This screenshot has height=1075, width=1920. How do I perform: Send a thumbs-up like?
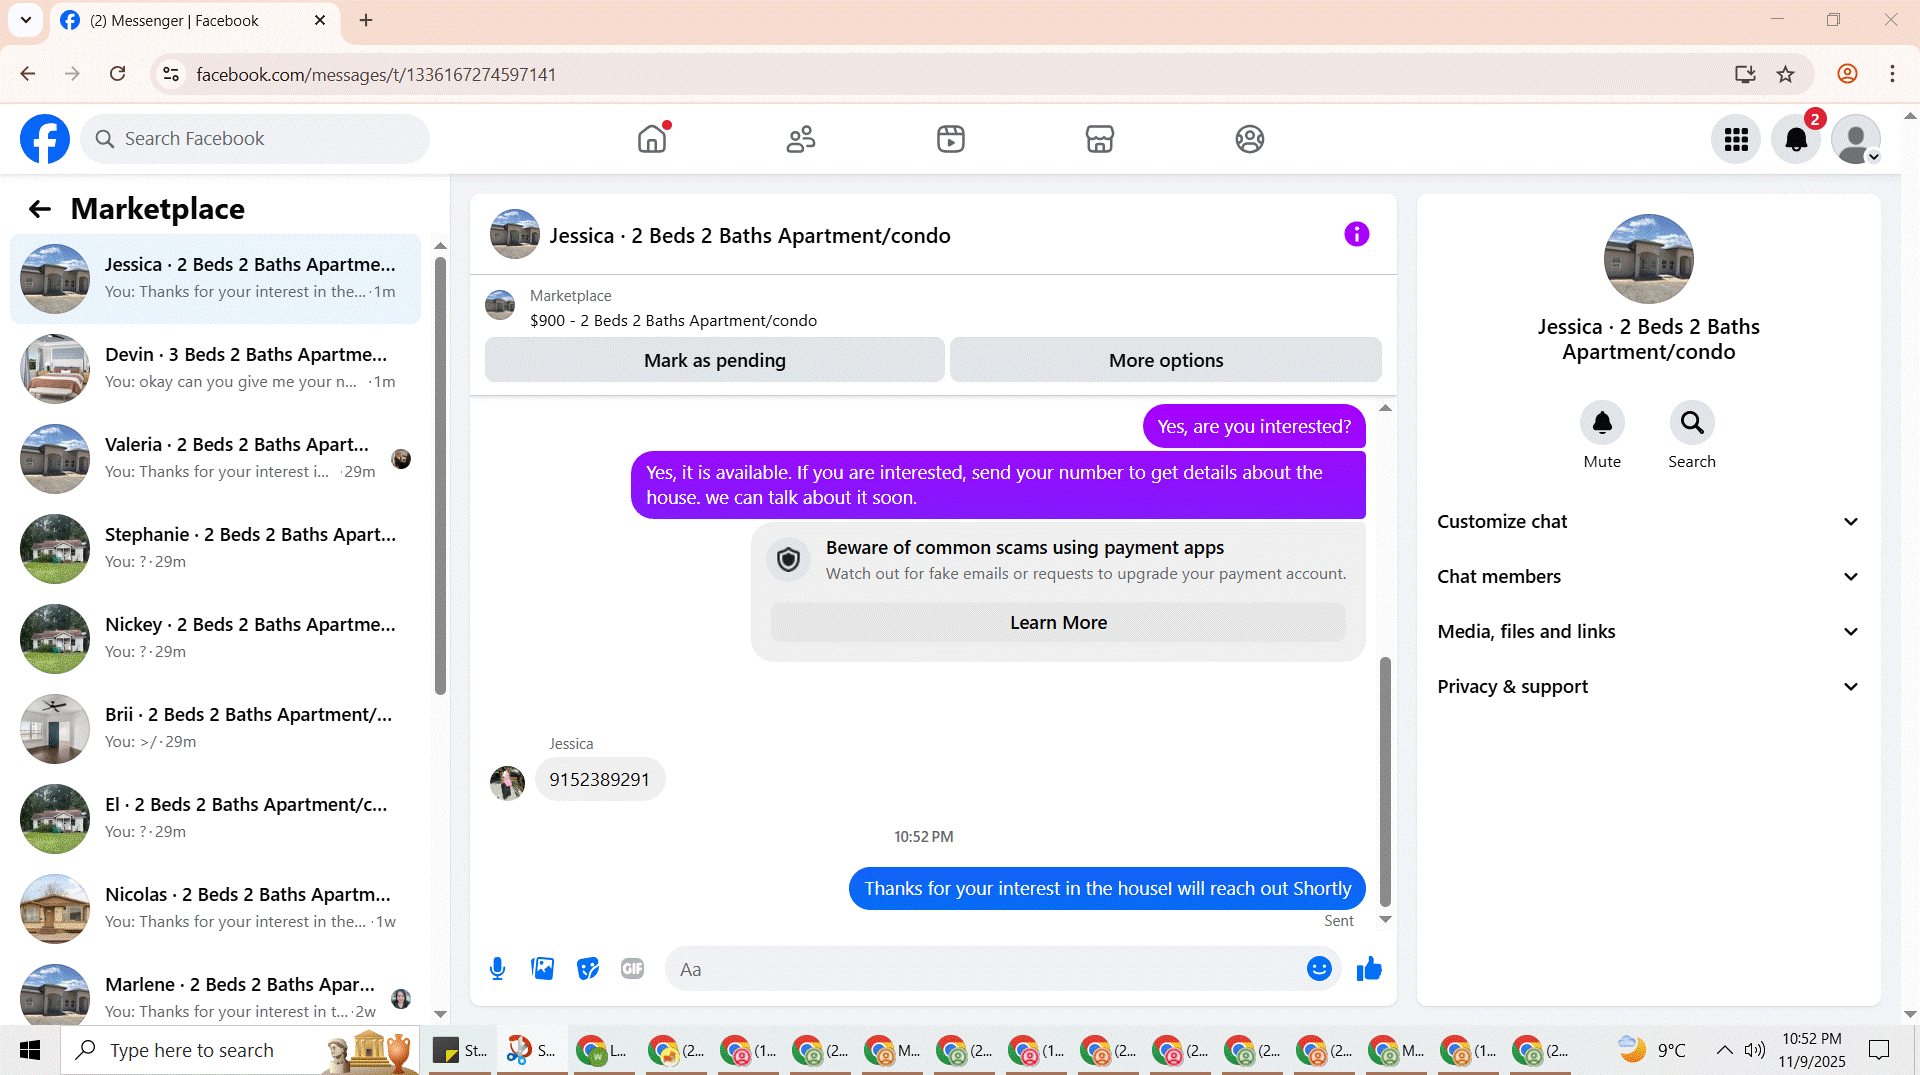(1369, 969)
